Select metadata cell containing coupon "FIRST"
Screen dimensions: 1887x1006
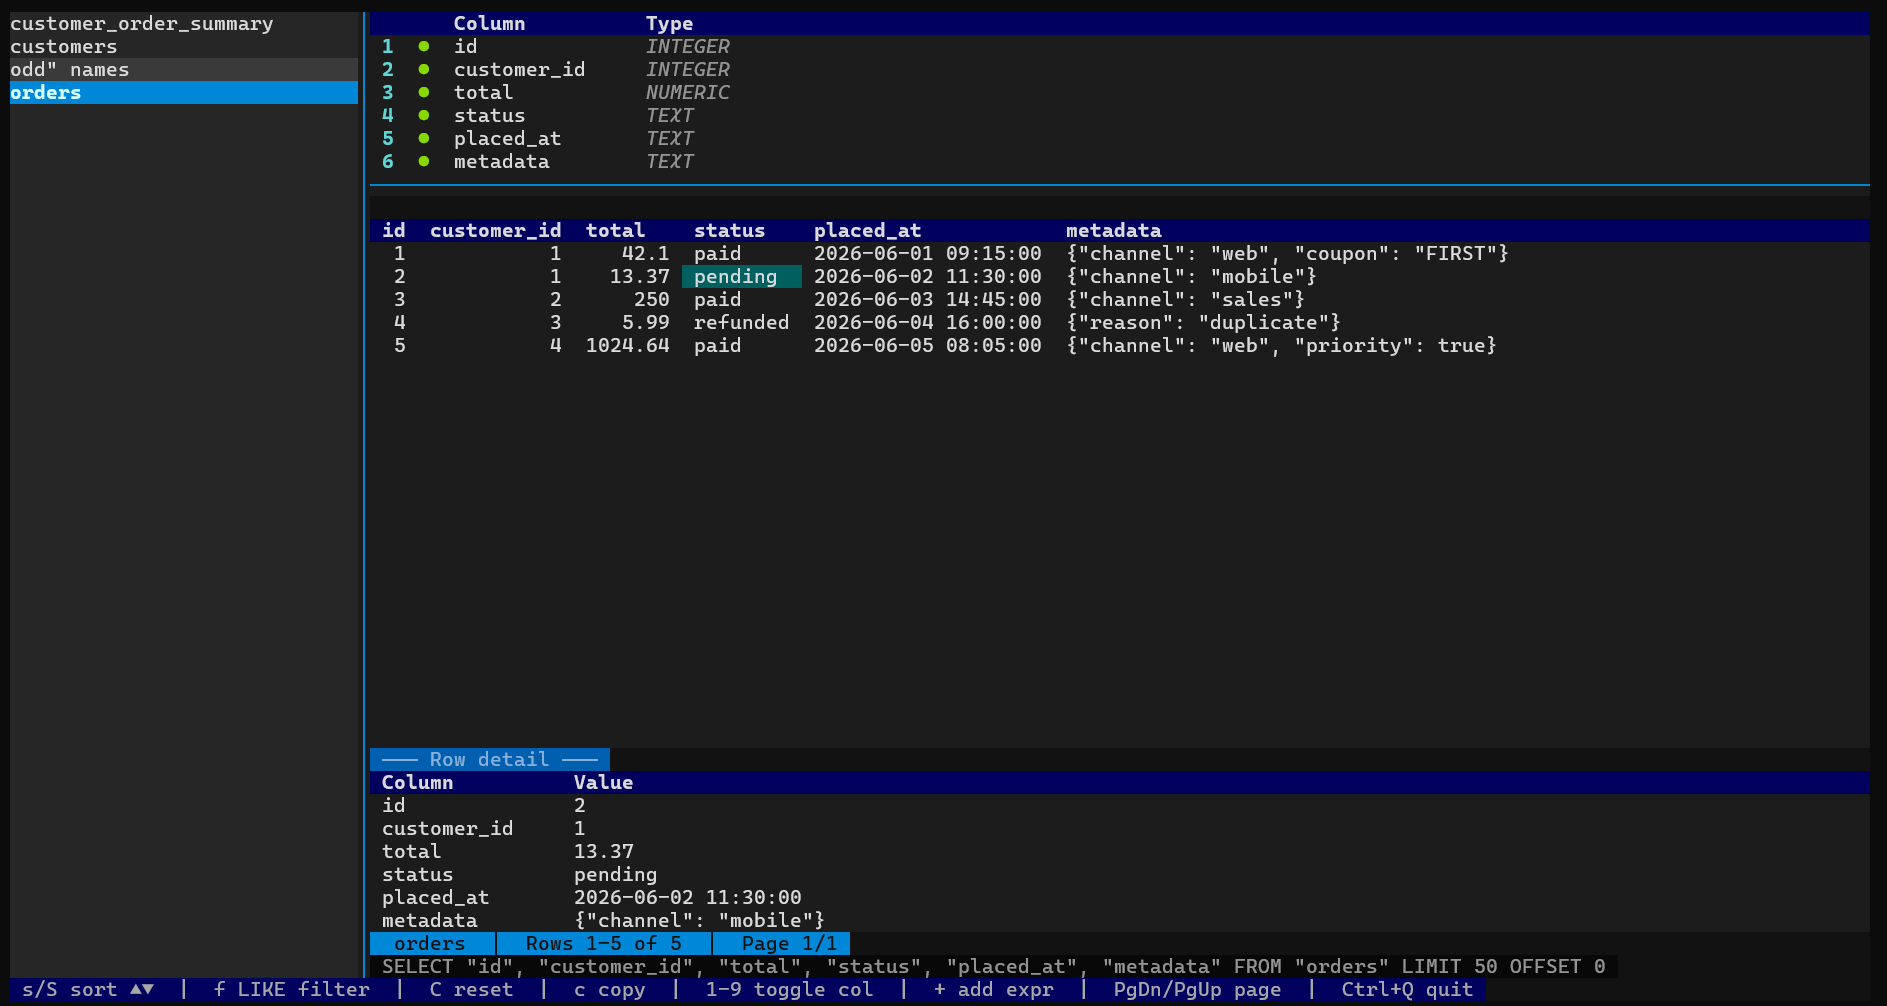pyautogui.click(x=1287, y=253)
